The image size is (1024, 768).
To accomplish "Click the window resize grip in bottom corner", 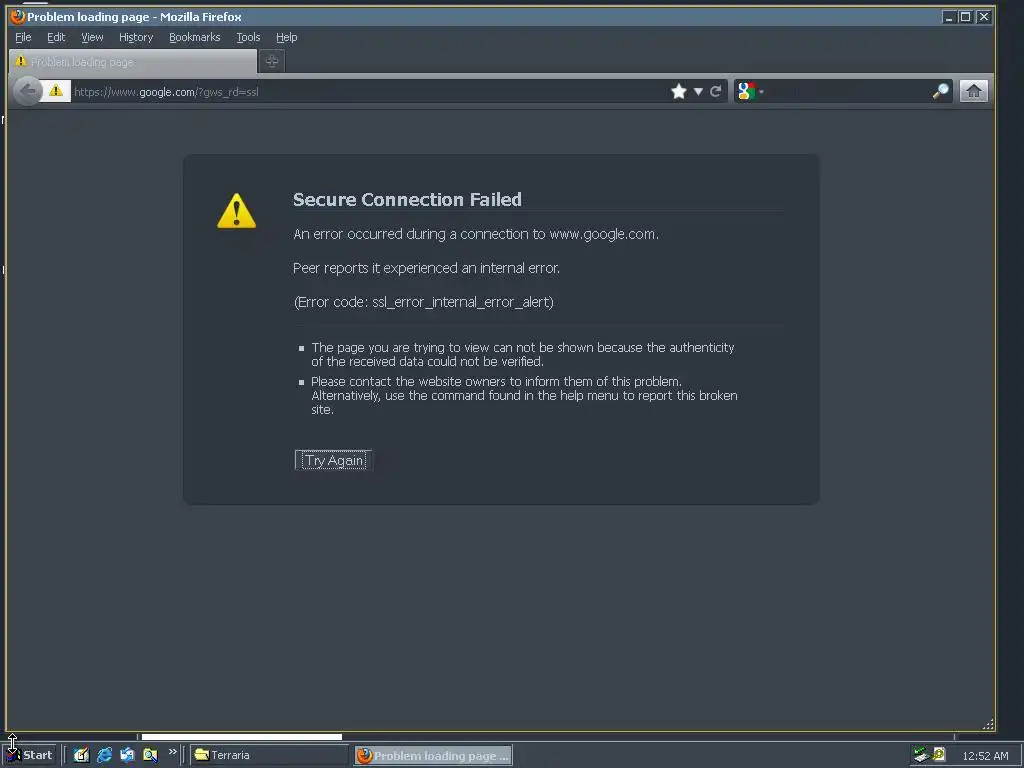I will pos(988,724).
